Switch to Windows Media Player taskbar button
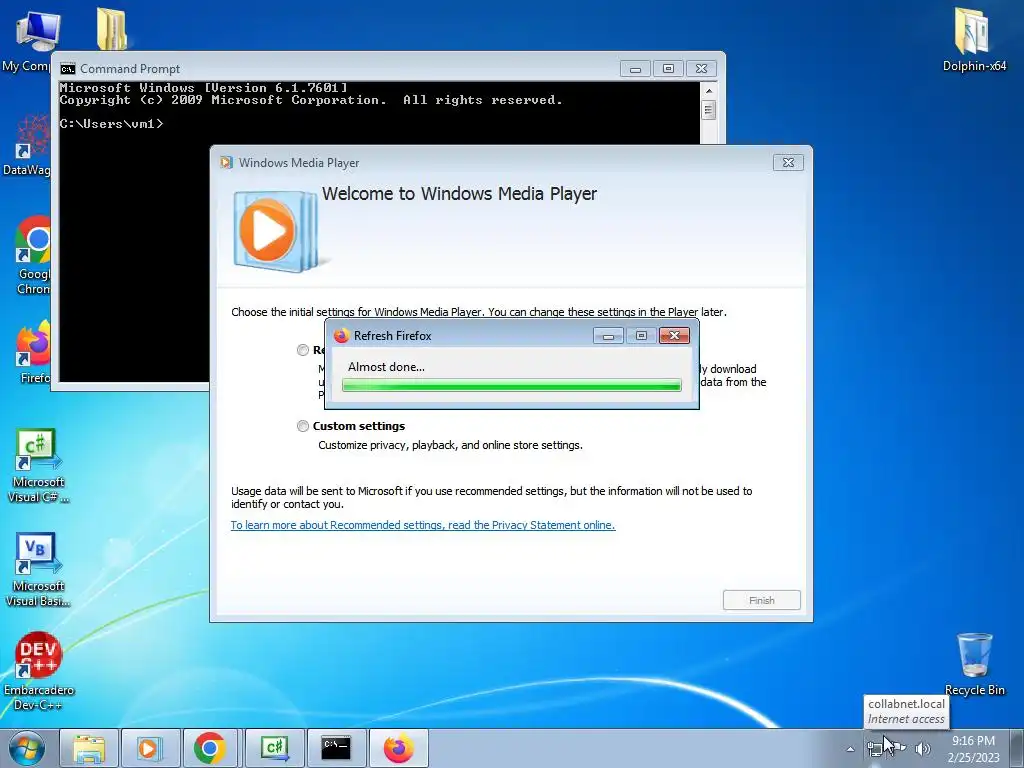Viewport: 1024px width, 768px height. pyautogui.click(x=150, y=748)
